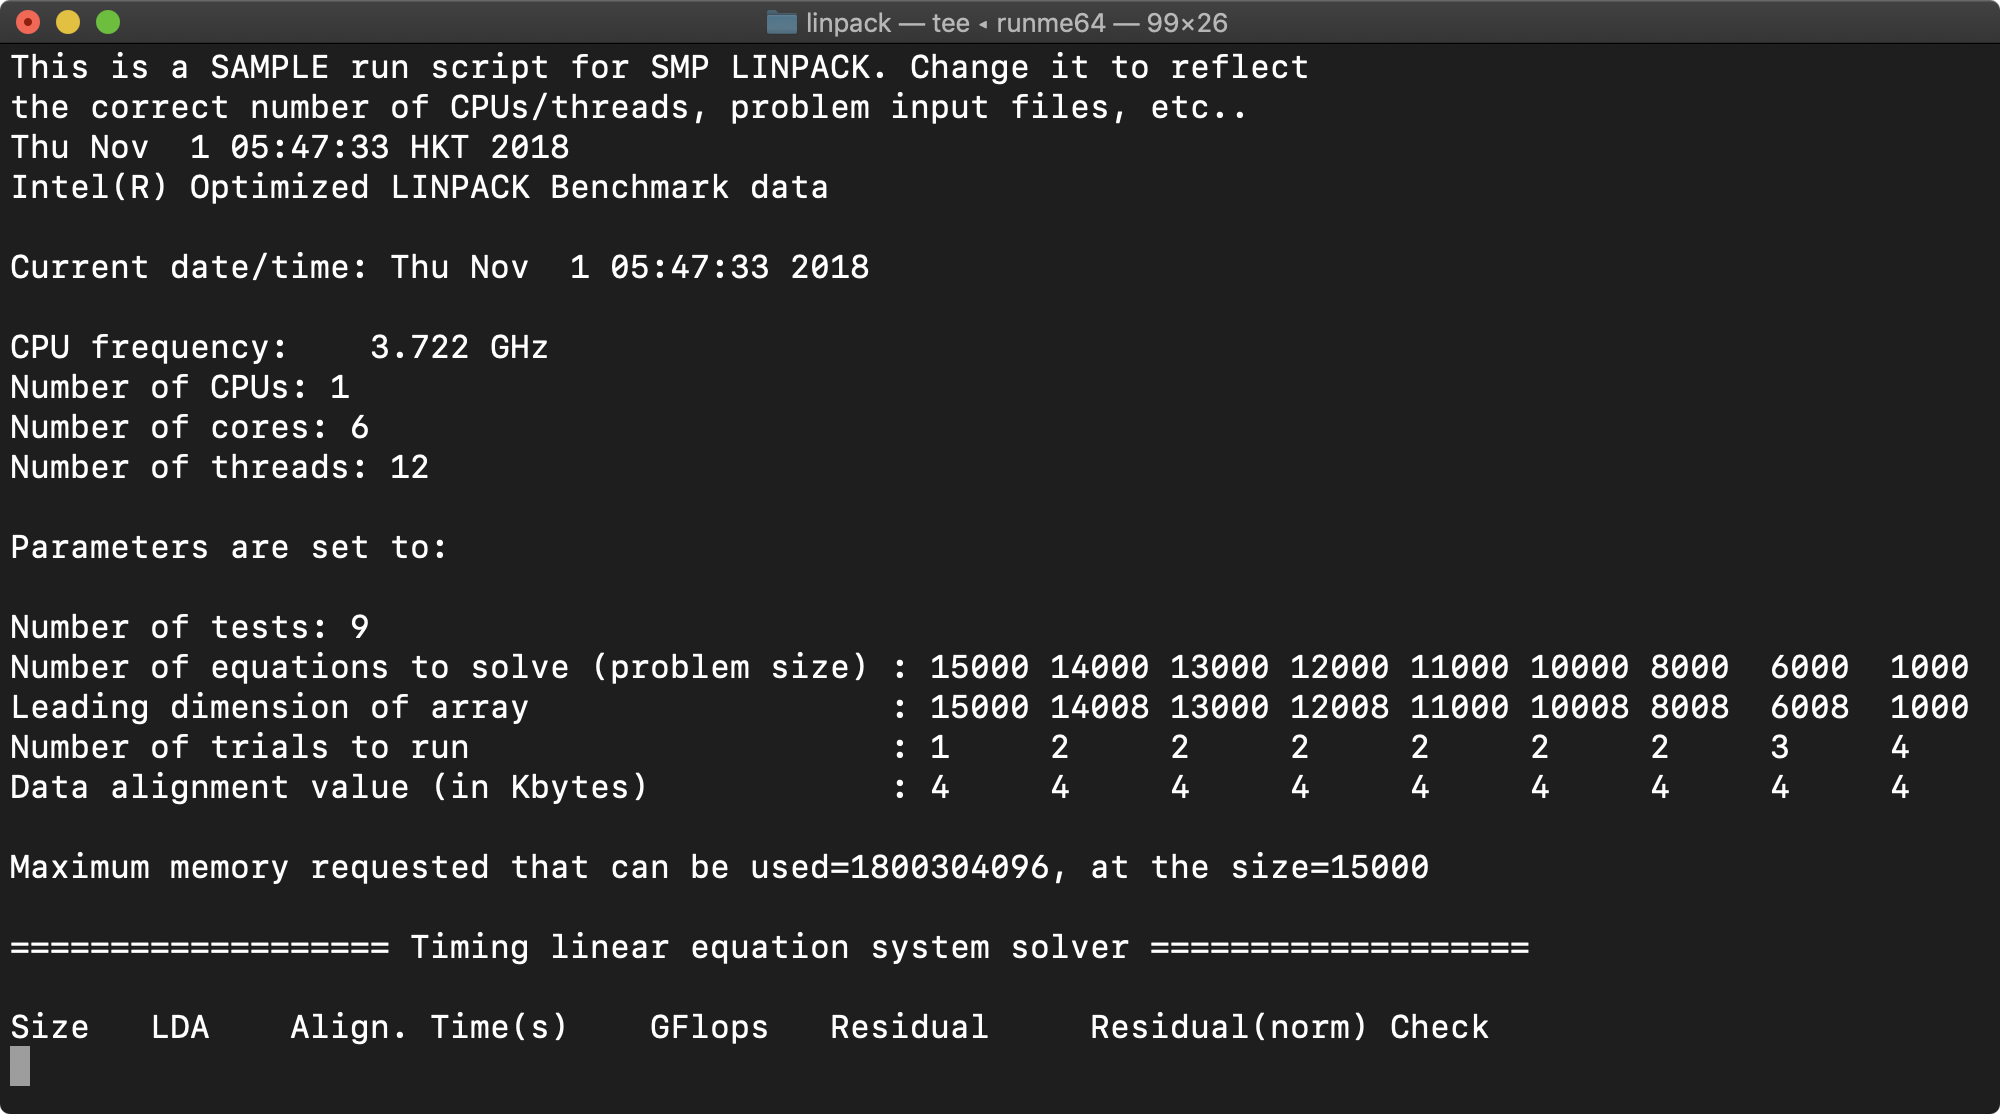This screenshot has height=1114, width=2000.
Task: Click the green zoom window button
Action: coord(108,22)
